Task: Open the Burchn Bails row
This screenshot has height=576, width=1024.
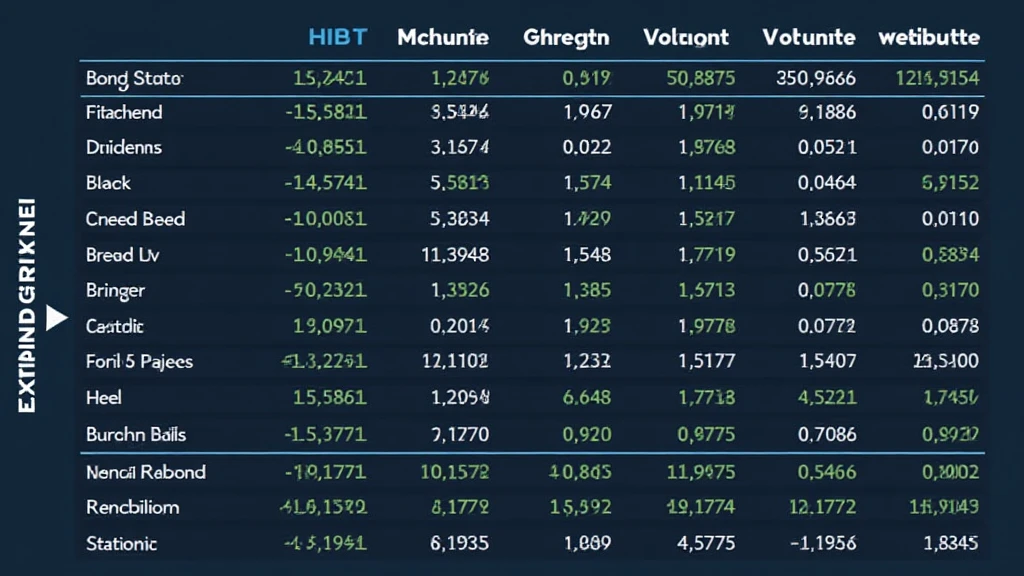Action: coord(136,435)
